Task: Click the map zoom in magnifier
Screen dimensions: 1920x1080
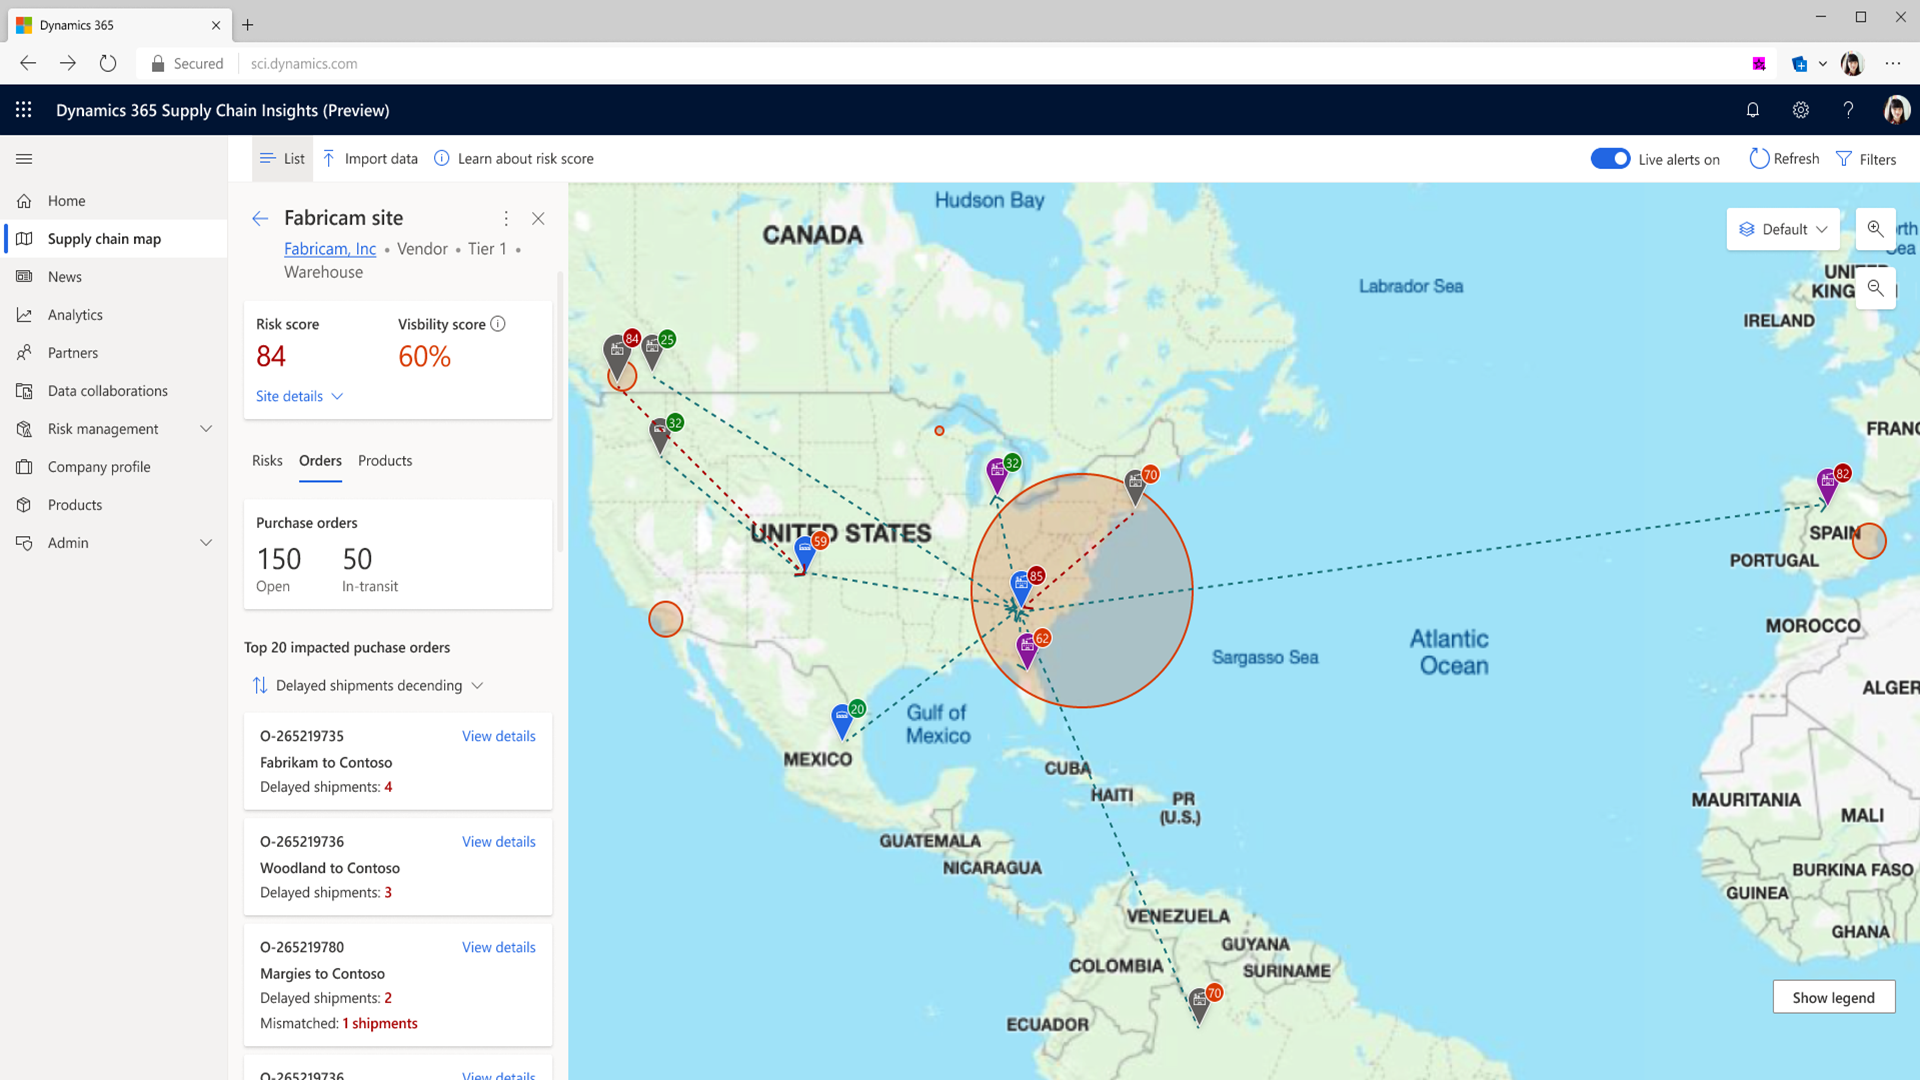Action: pyautogui.click(x=1875, y=229)
